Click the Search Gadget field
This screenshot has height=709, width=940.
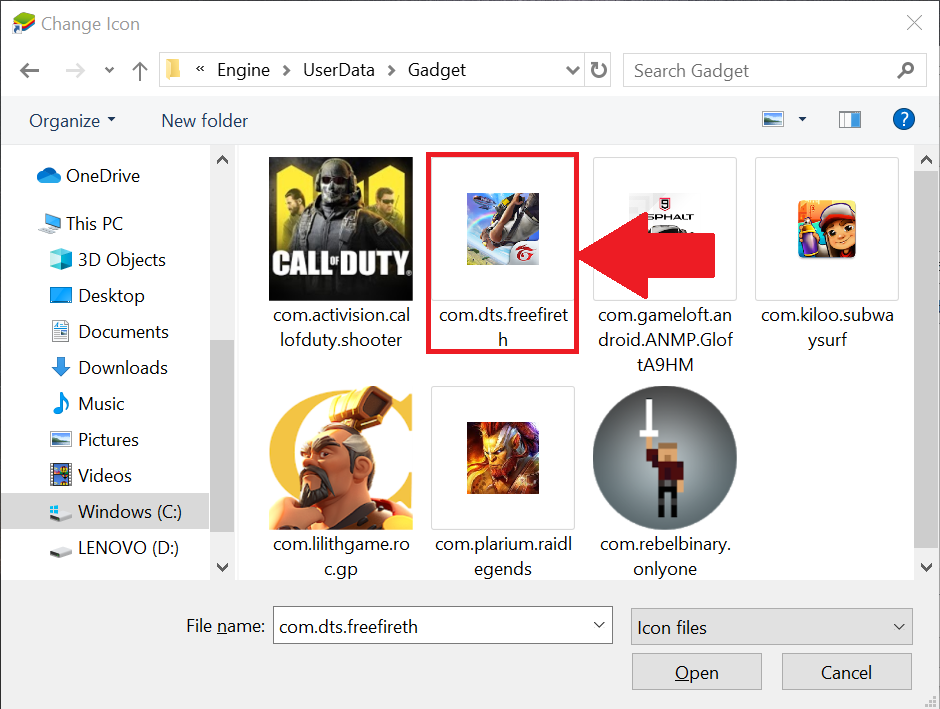click(775, 70)
